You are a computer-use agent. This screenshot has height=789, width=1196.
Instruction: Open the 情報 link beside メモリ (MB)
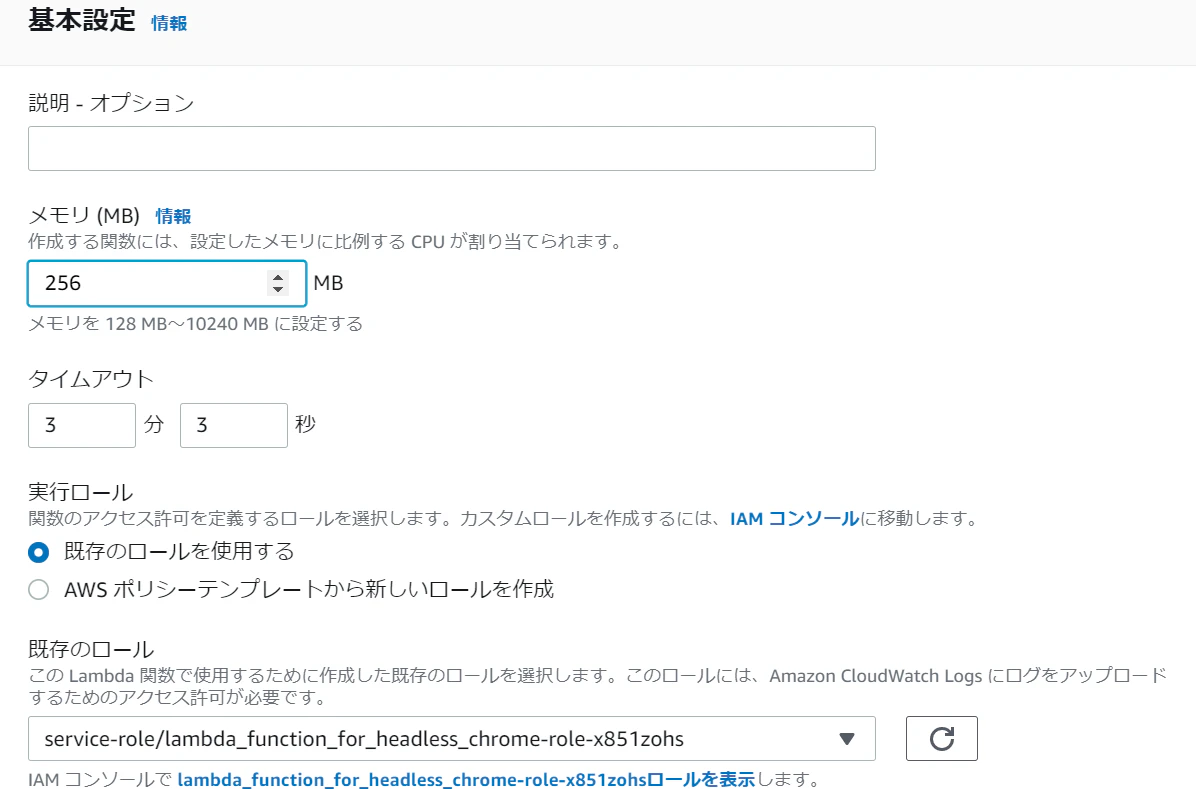tap(173, 217)
